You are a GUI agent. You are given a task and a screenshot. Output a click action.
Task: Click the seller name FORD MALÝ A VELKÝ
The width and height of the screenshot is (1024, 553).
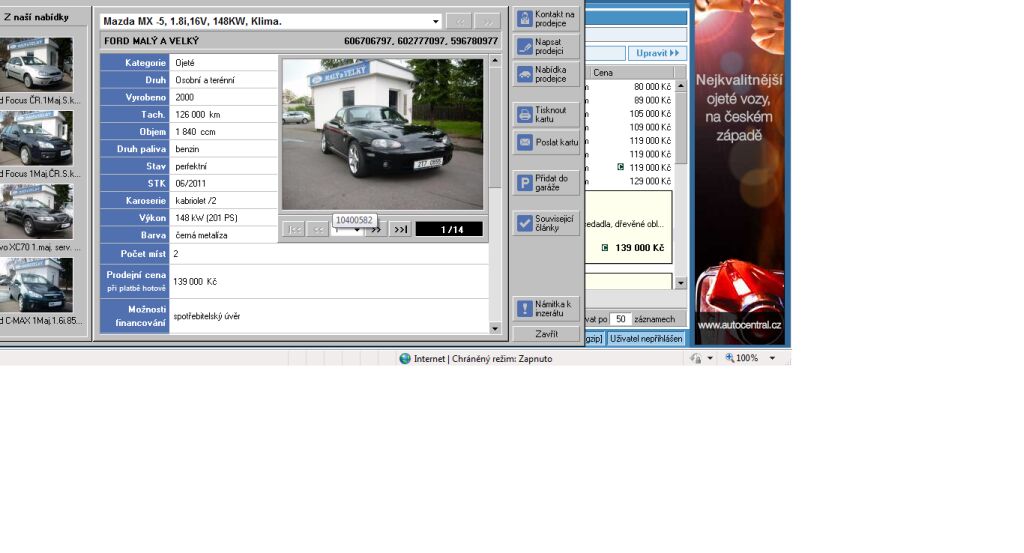click(152, 40)
